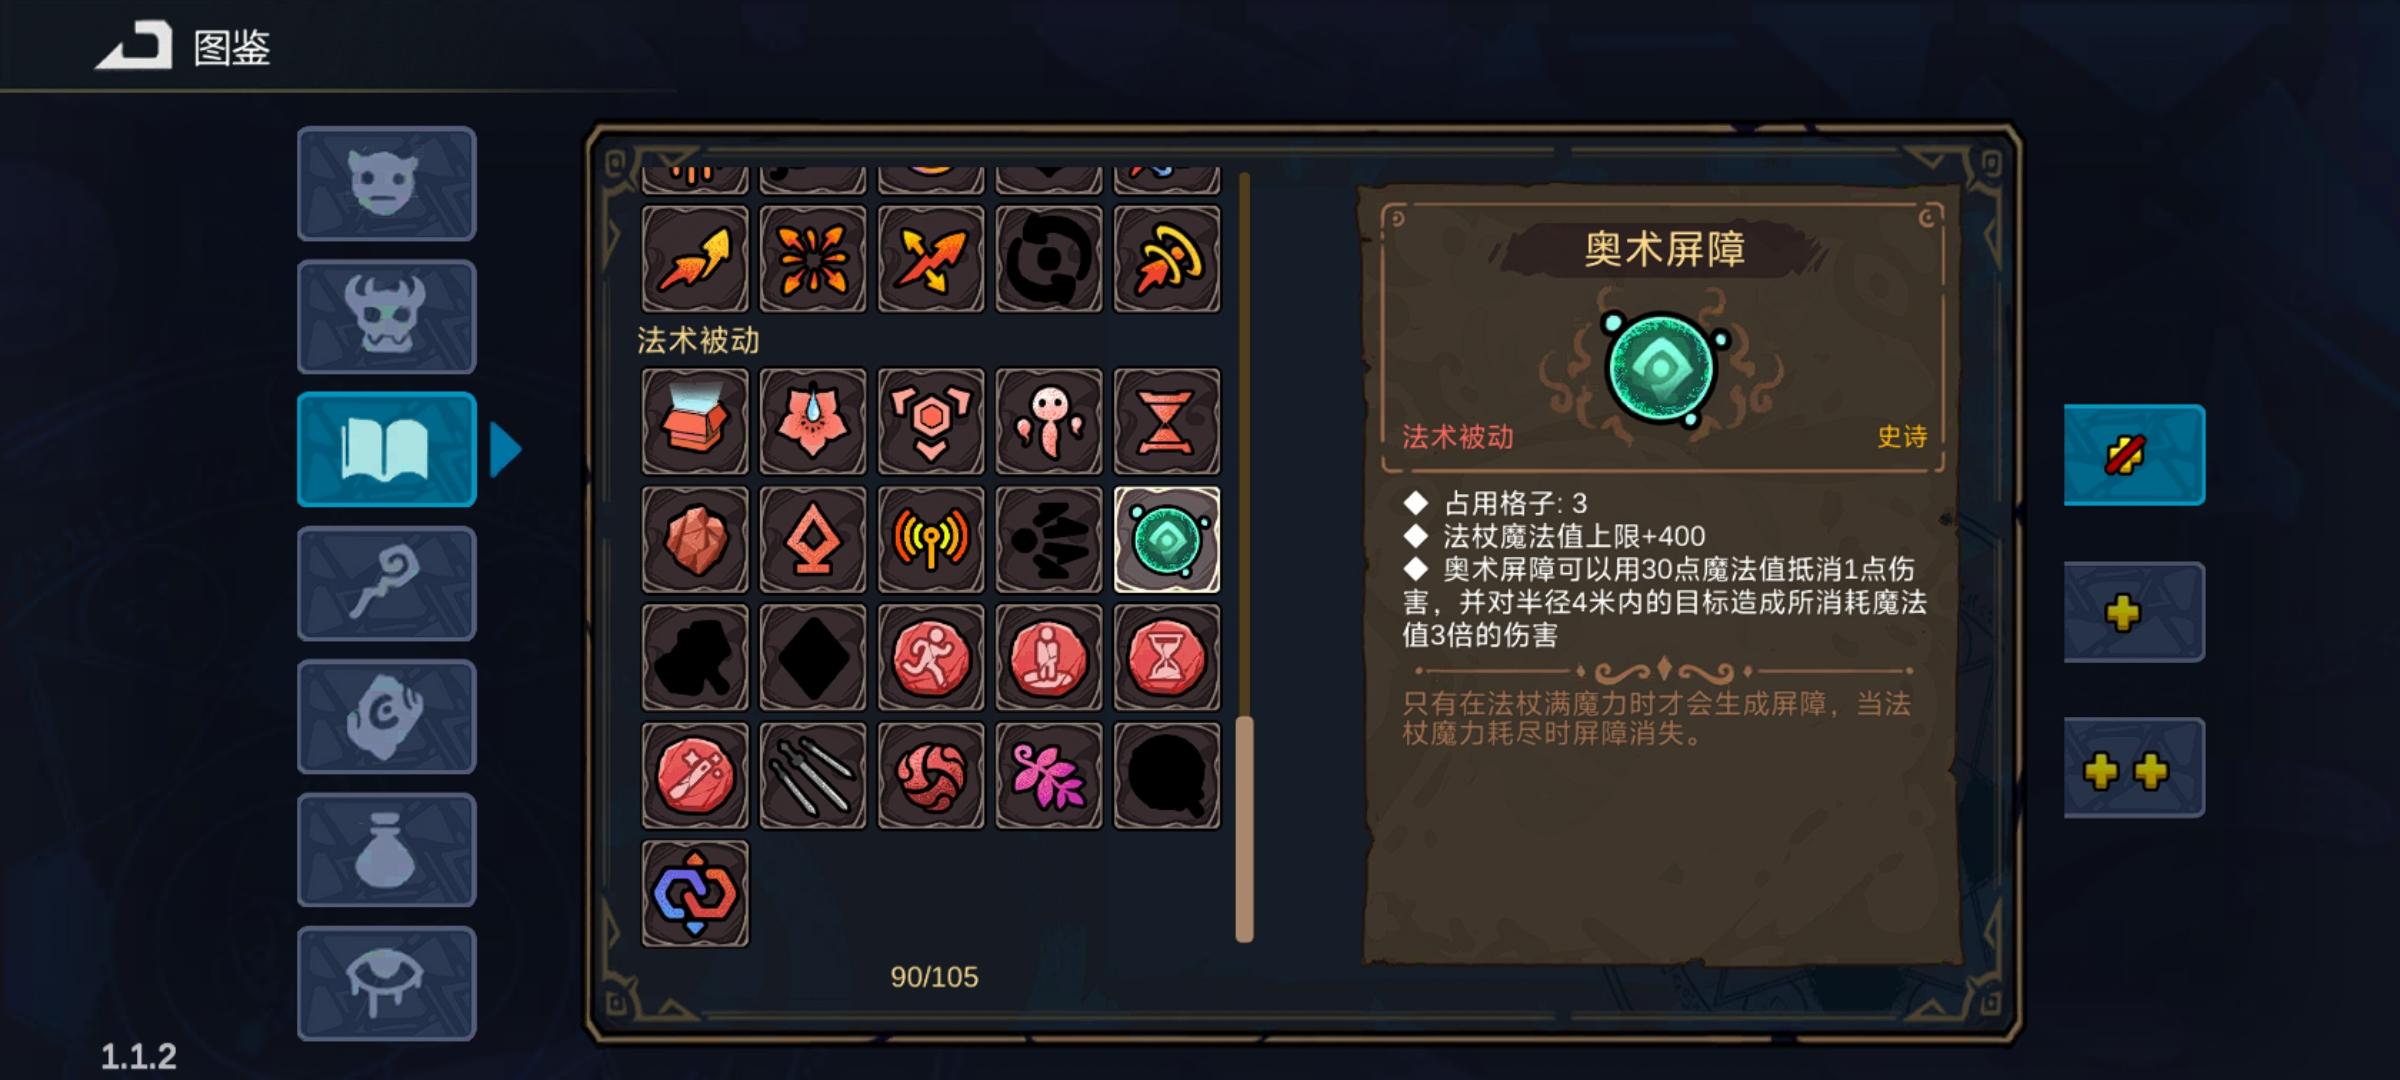Viewport: 2400px width, 1080px height.
Task: Select the signal tower broadcast icon
Action: (930, 540)
